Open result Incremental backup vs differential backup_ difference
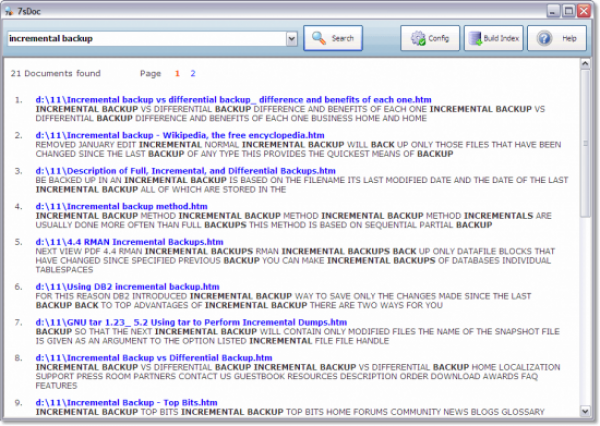This screenshot has height=426, width=600. coord(233,100)
